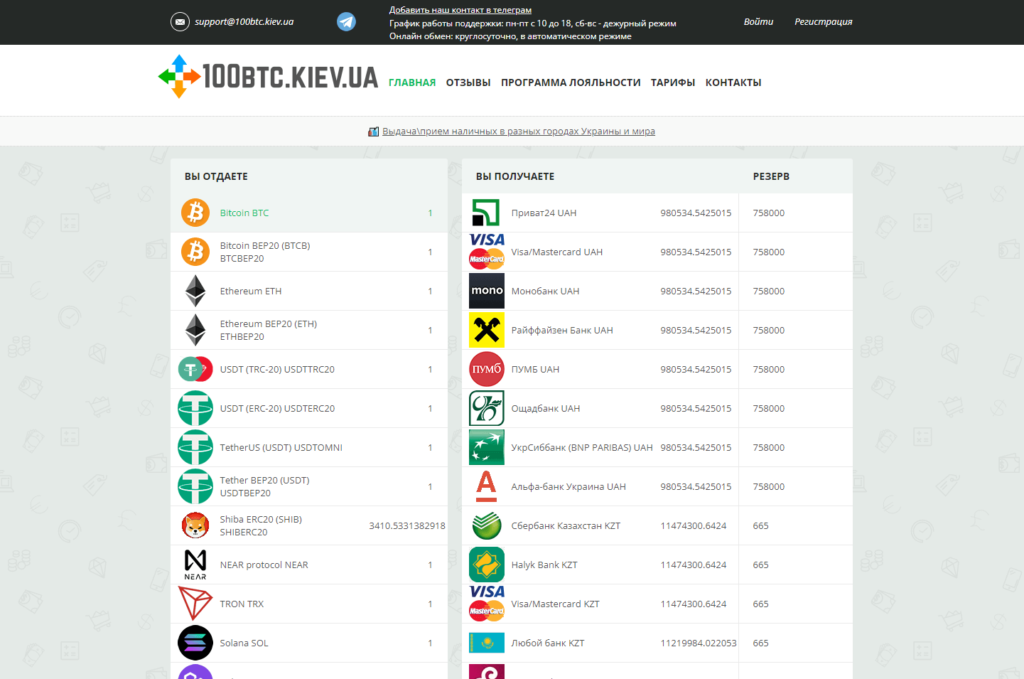The width and height of the screenshot is (1024, 679).
Task: Go to the ОТЗЫВЫ page
Action: (x=468, y=82)
